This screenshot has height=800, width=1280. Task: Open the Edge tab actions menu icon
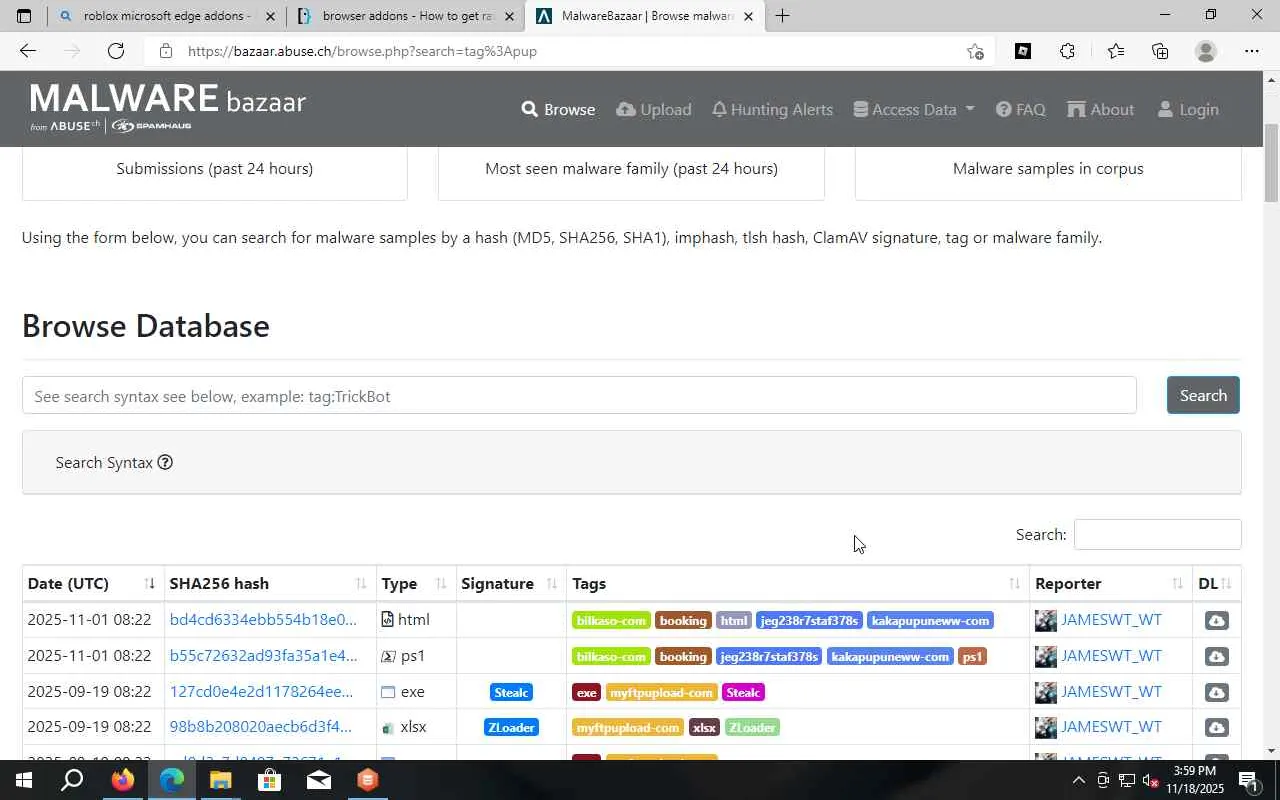coord(24,16)
